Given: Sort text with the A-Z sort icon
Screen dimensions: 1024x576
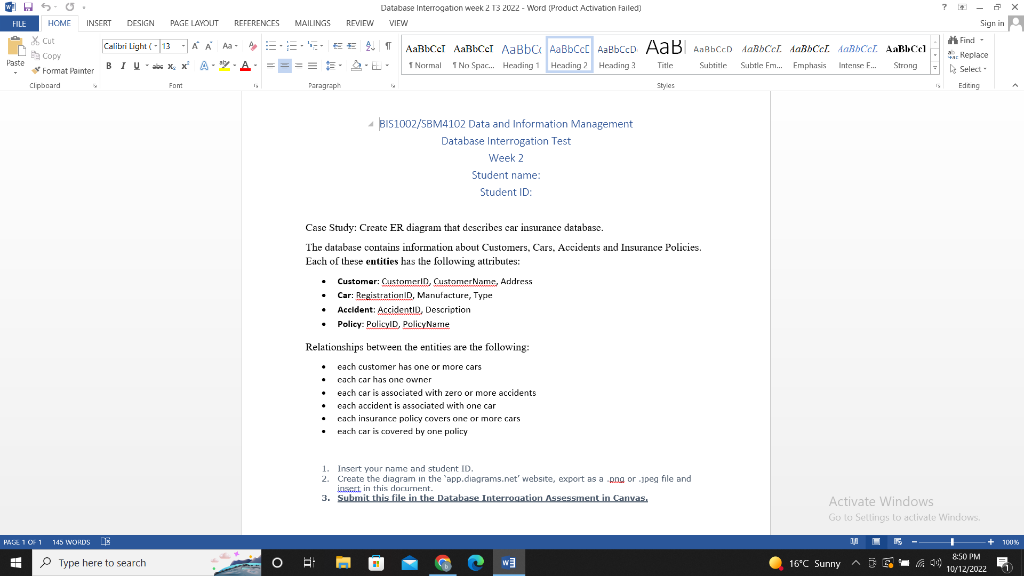Looking at the screenshot, I should 370,46.
